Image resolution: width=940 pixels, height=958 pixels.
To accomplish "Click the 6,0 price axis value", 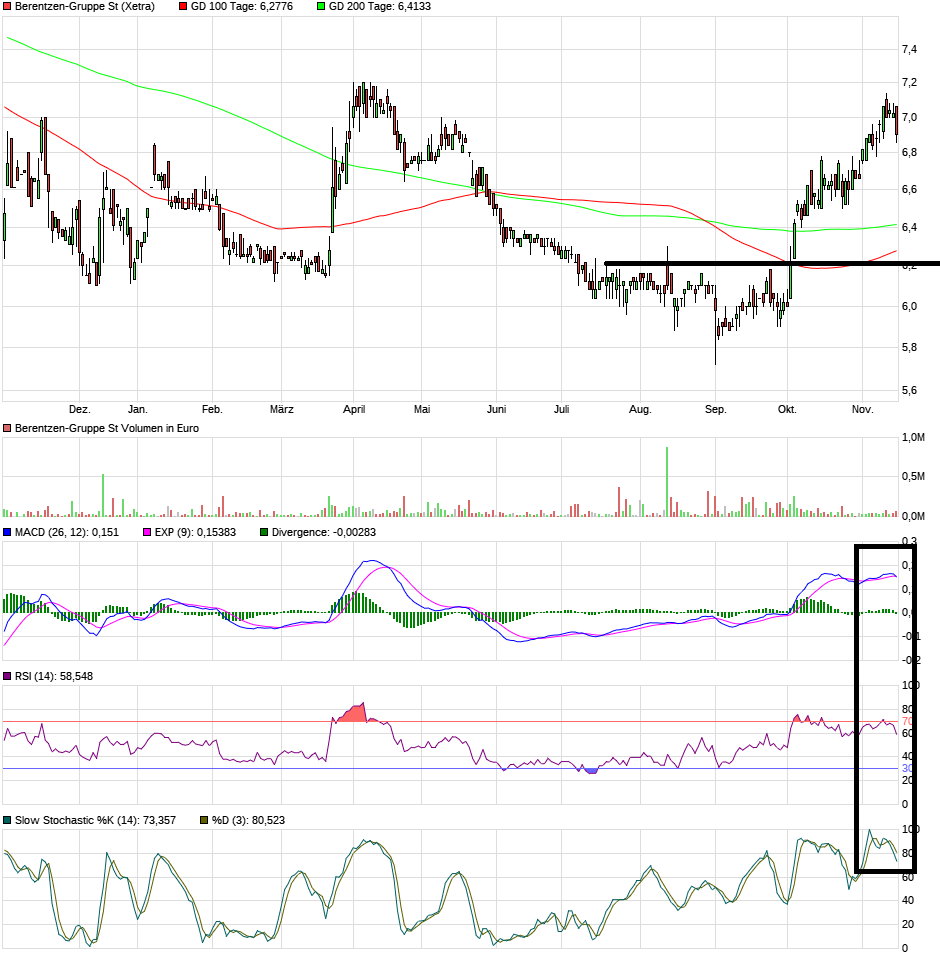I will point(909,306).
